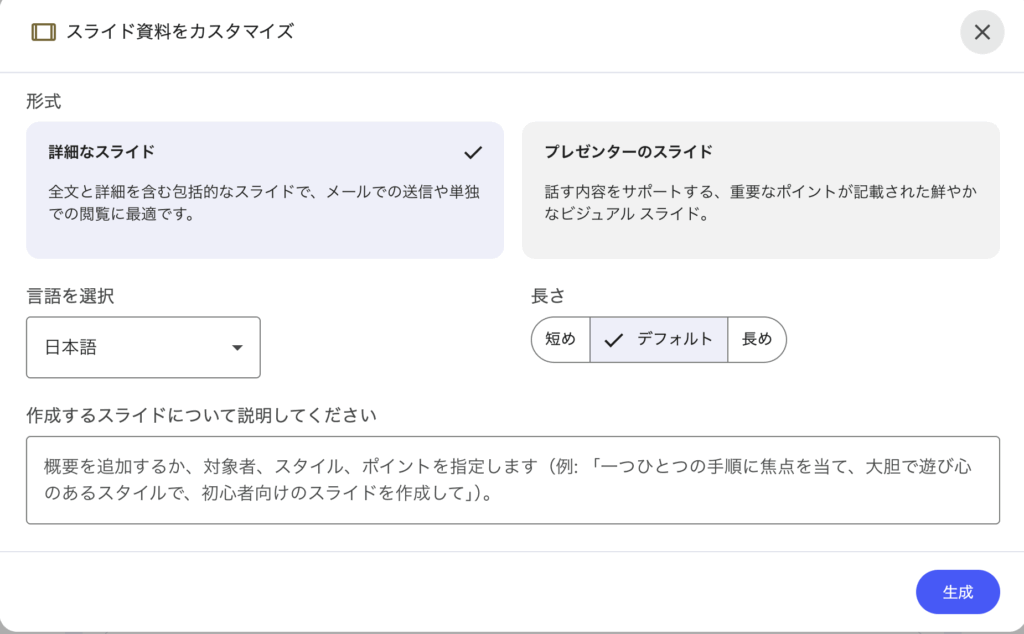Open the 日本語 language combo box
Image resolution: width=1024 pixels, height=634 pixels.
click(x=143, y=347)
